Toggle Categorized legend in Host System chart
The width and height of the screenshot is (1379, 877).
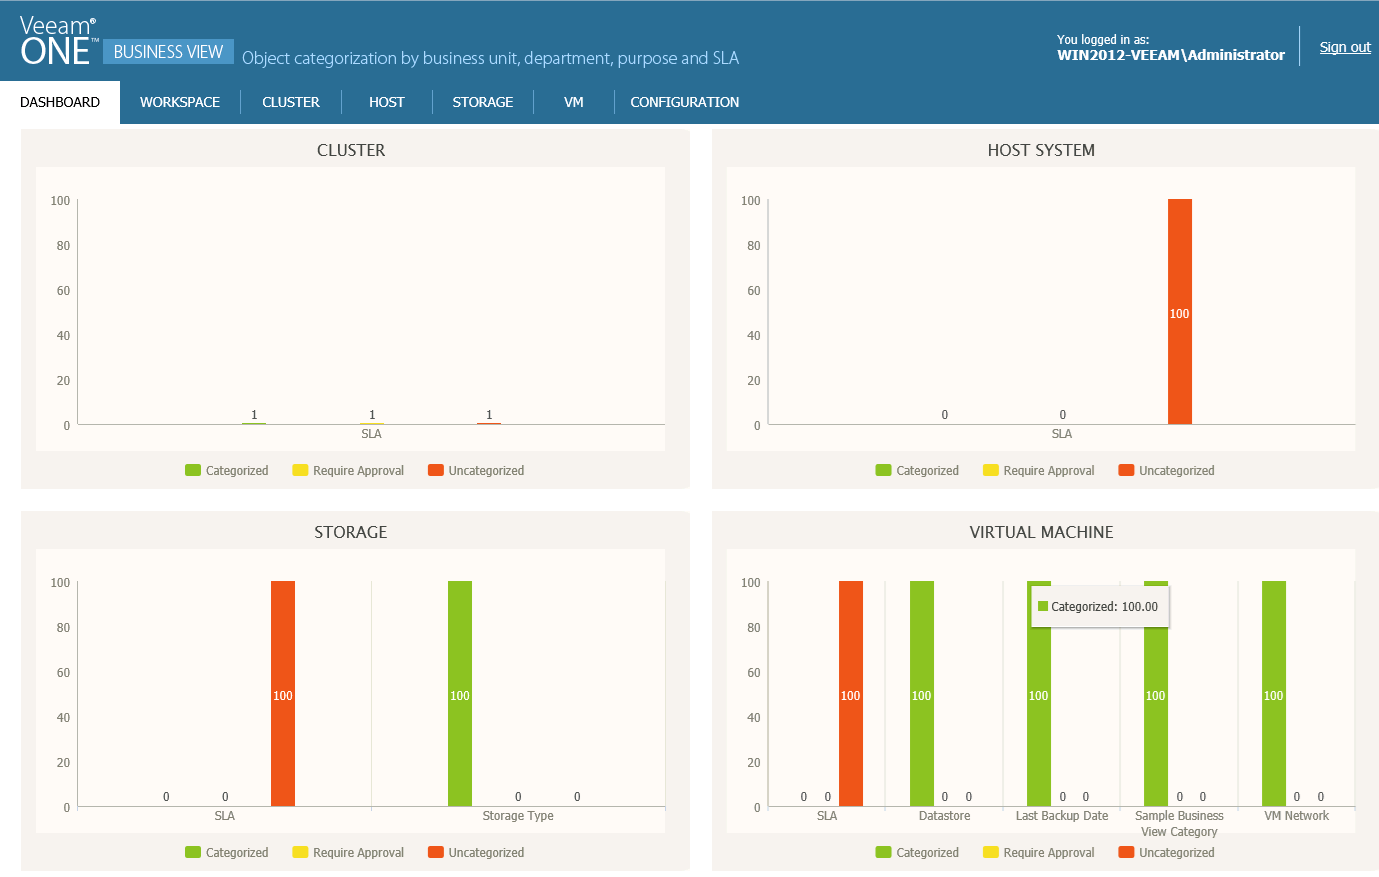coord(917,471)
